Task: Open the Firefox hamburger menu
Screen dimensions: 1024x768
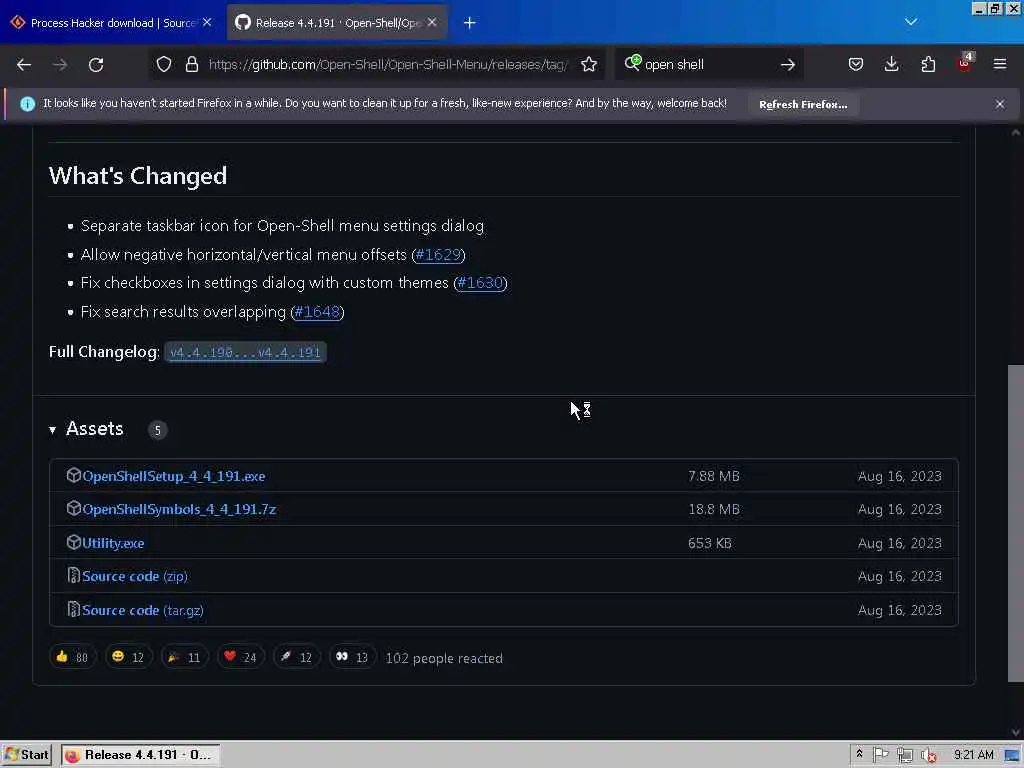Action: (1000, 64)
